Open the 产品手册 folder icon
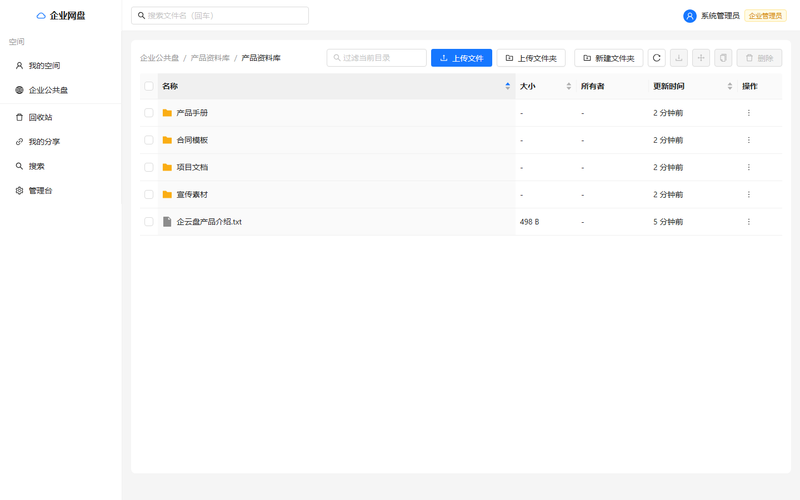Screen dimensions: 800x500 click(x=167, y=113)
